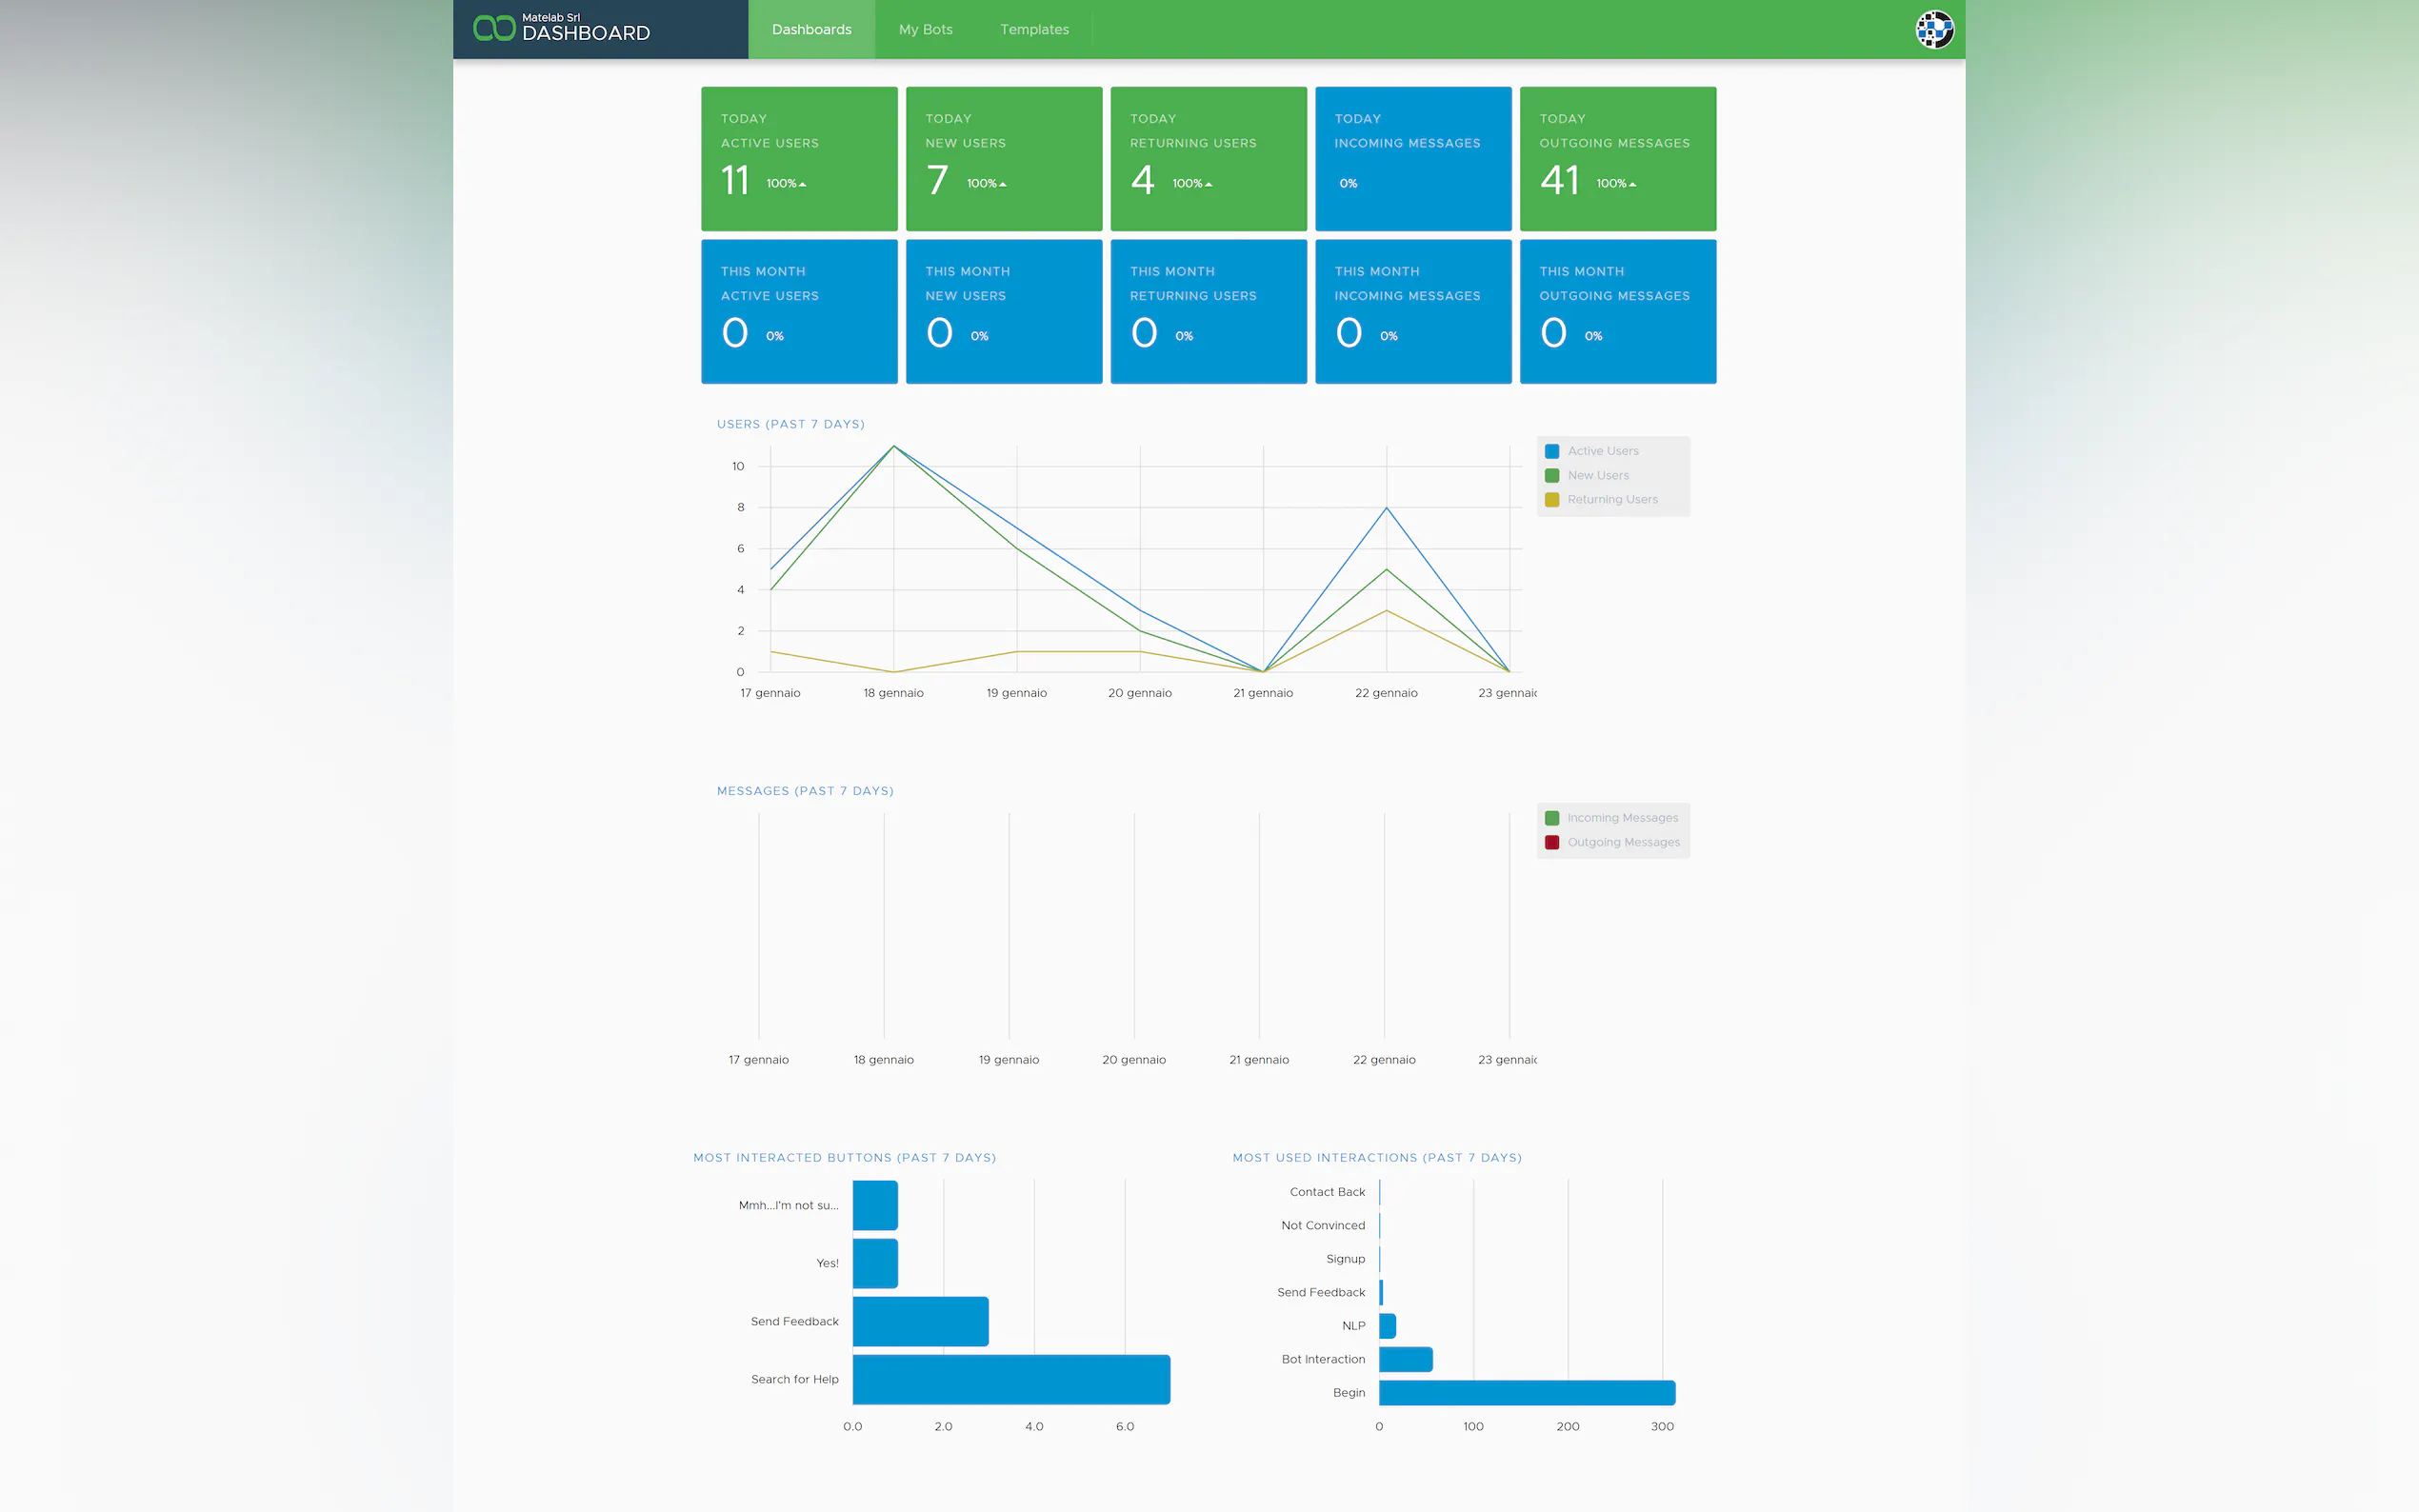Toggle New Users series in legend

click(1597, 476)
